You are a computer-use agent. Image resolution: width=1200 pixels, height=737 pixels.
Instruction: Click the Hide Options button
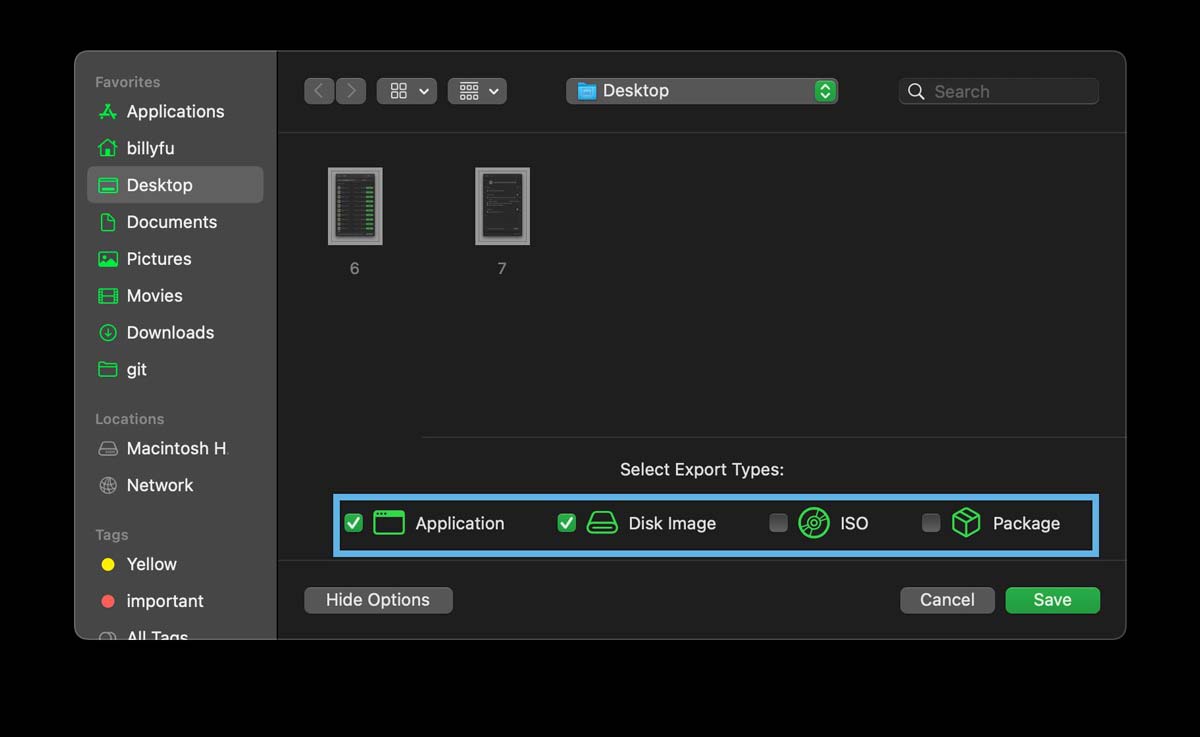pyautogui.click(x=378, y=600)
